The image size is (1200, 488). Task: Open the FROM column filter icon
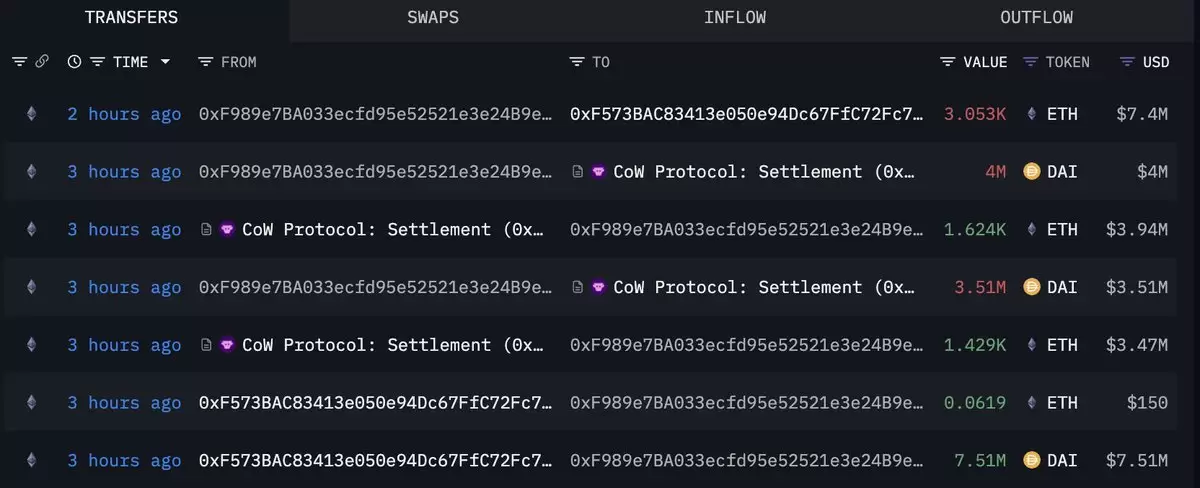(205, 62)
